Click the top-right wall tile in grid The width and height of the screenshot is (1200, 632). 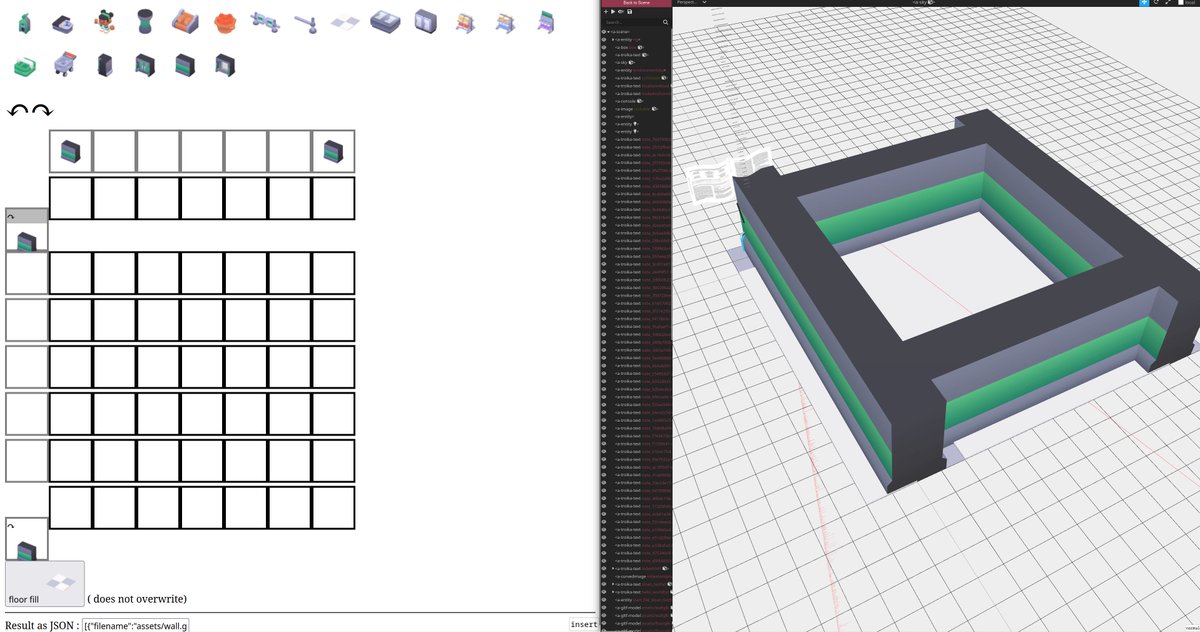(x=333, y=152)
